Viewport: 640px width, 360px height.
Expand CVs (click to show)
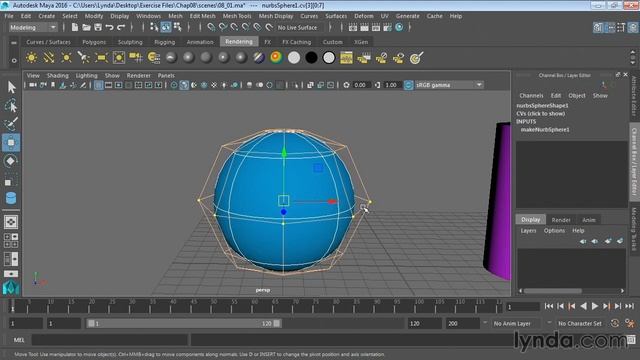click(x=540, y=113)
